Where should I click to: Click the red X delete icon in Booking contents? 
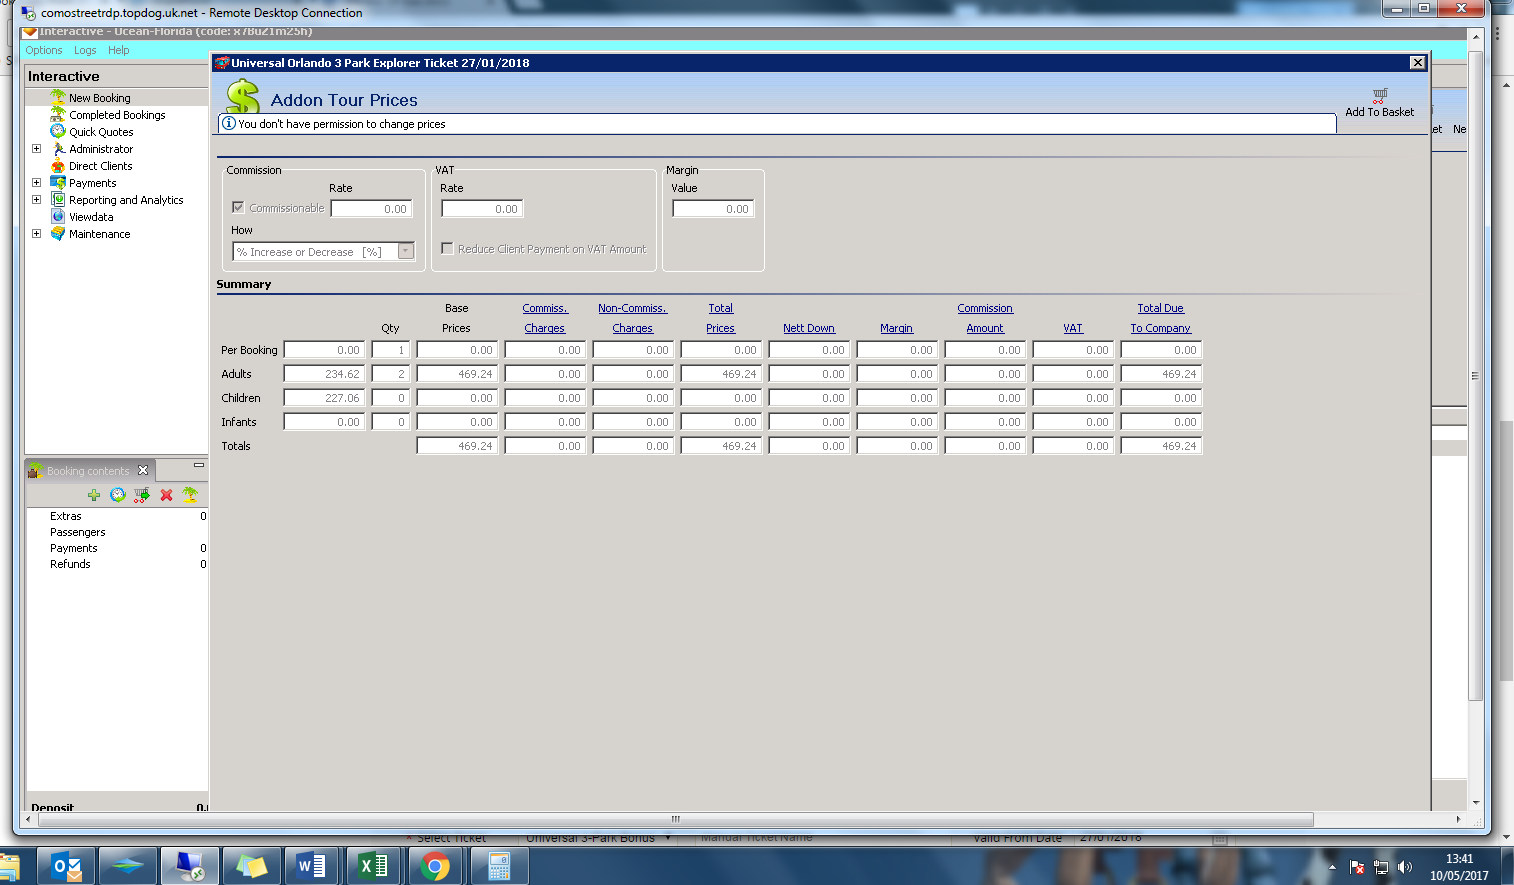166,495
